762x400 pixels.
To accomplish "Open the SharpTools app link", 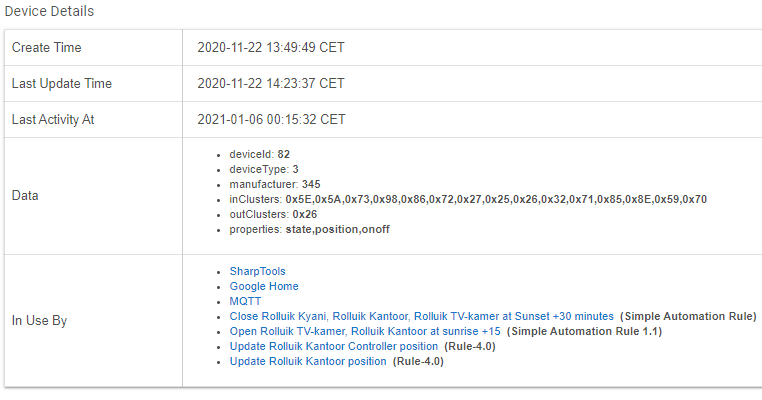I will 257,271.
